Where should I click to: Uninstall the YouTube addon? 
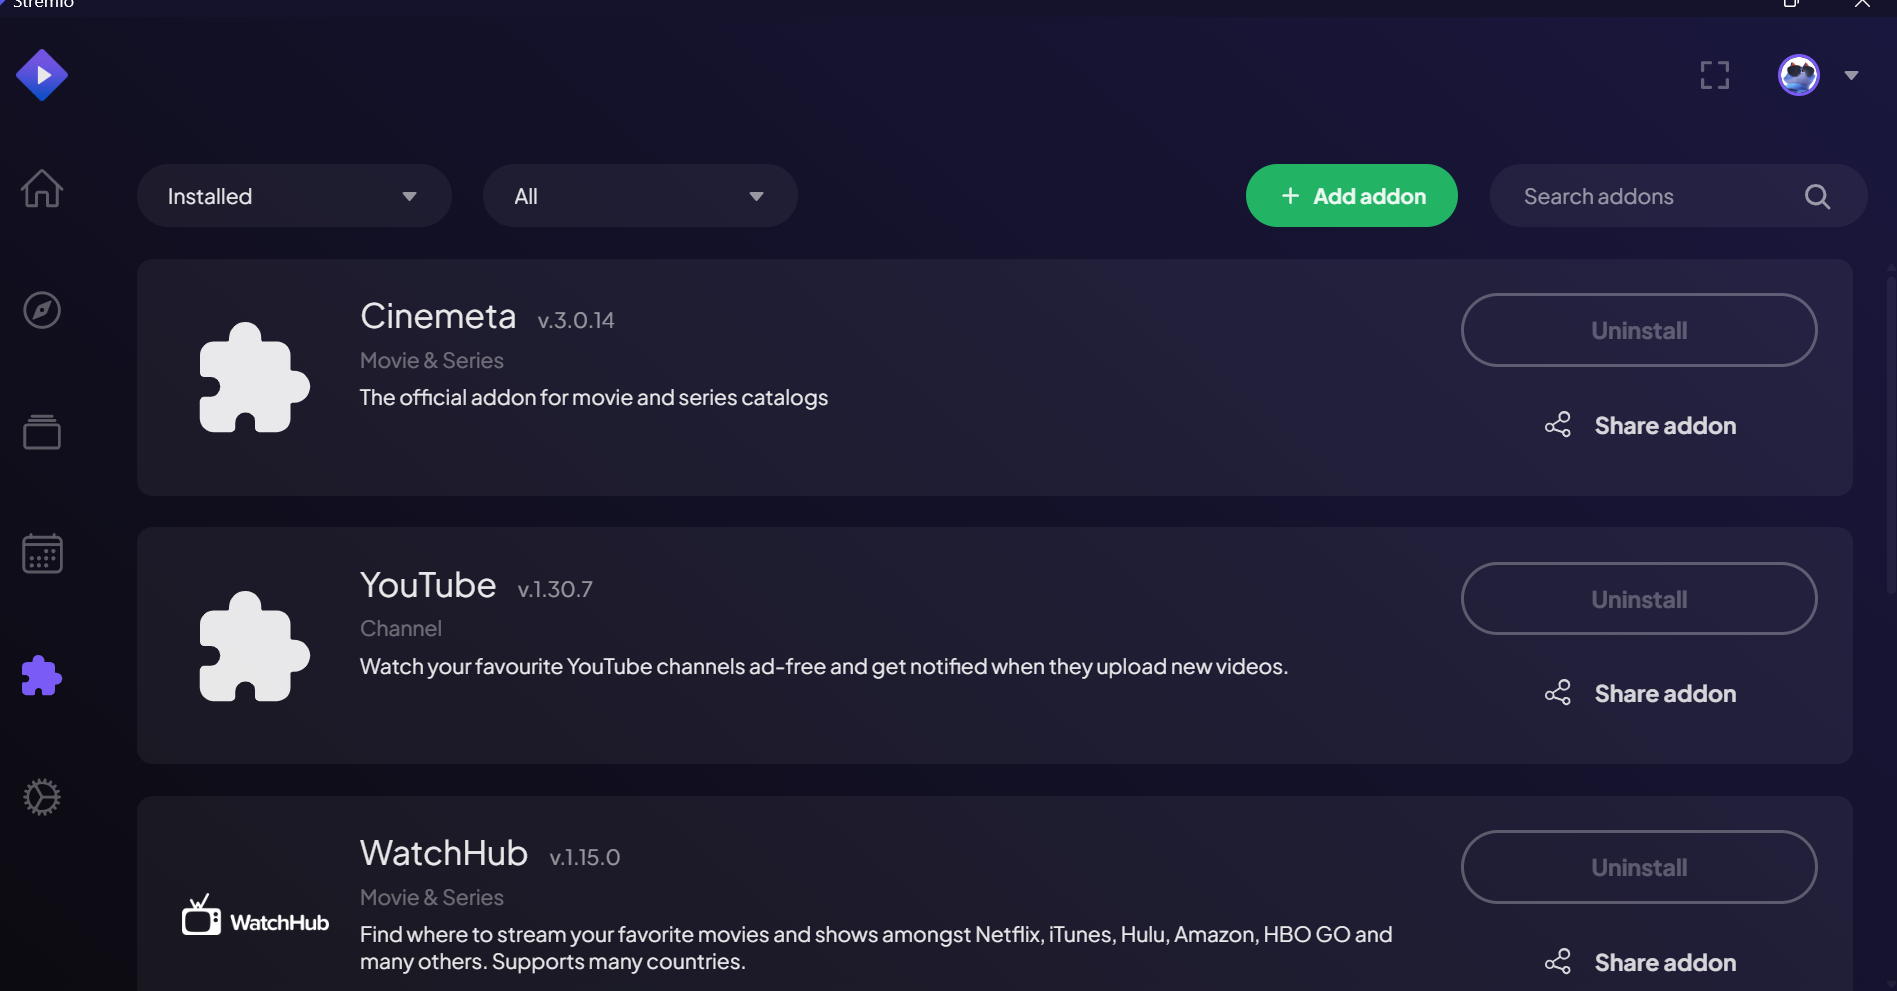tap(1638, 599)
